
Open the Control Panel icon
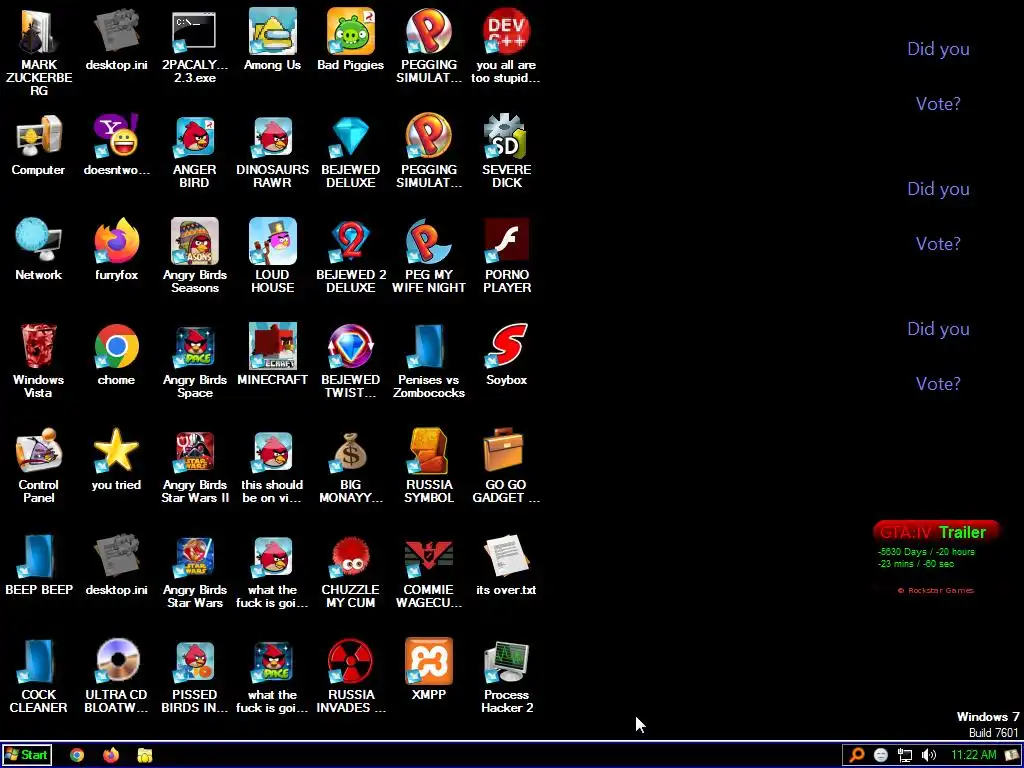(39, 452)
